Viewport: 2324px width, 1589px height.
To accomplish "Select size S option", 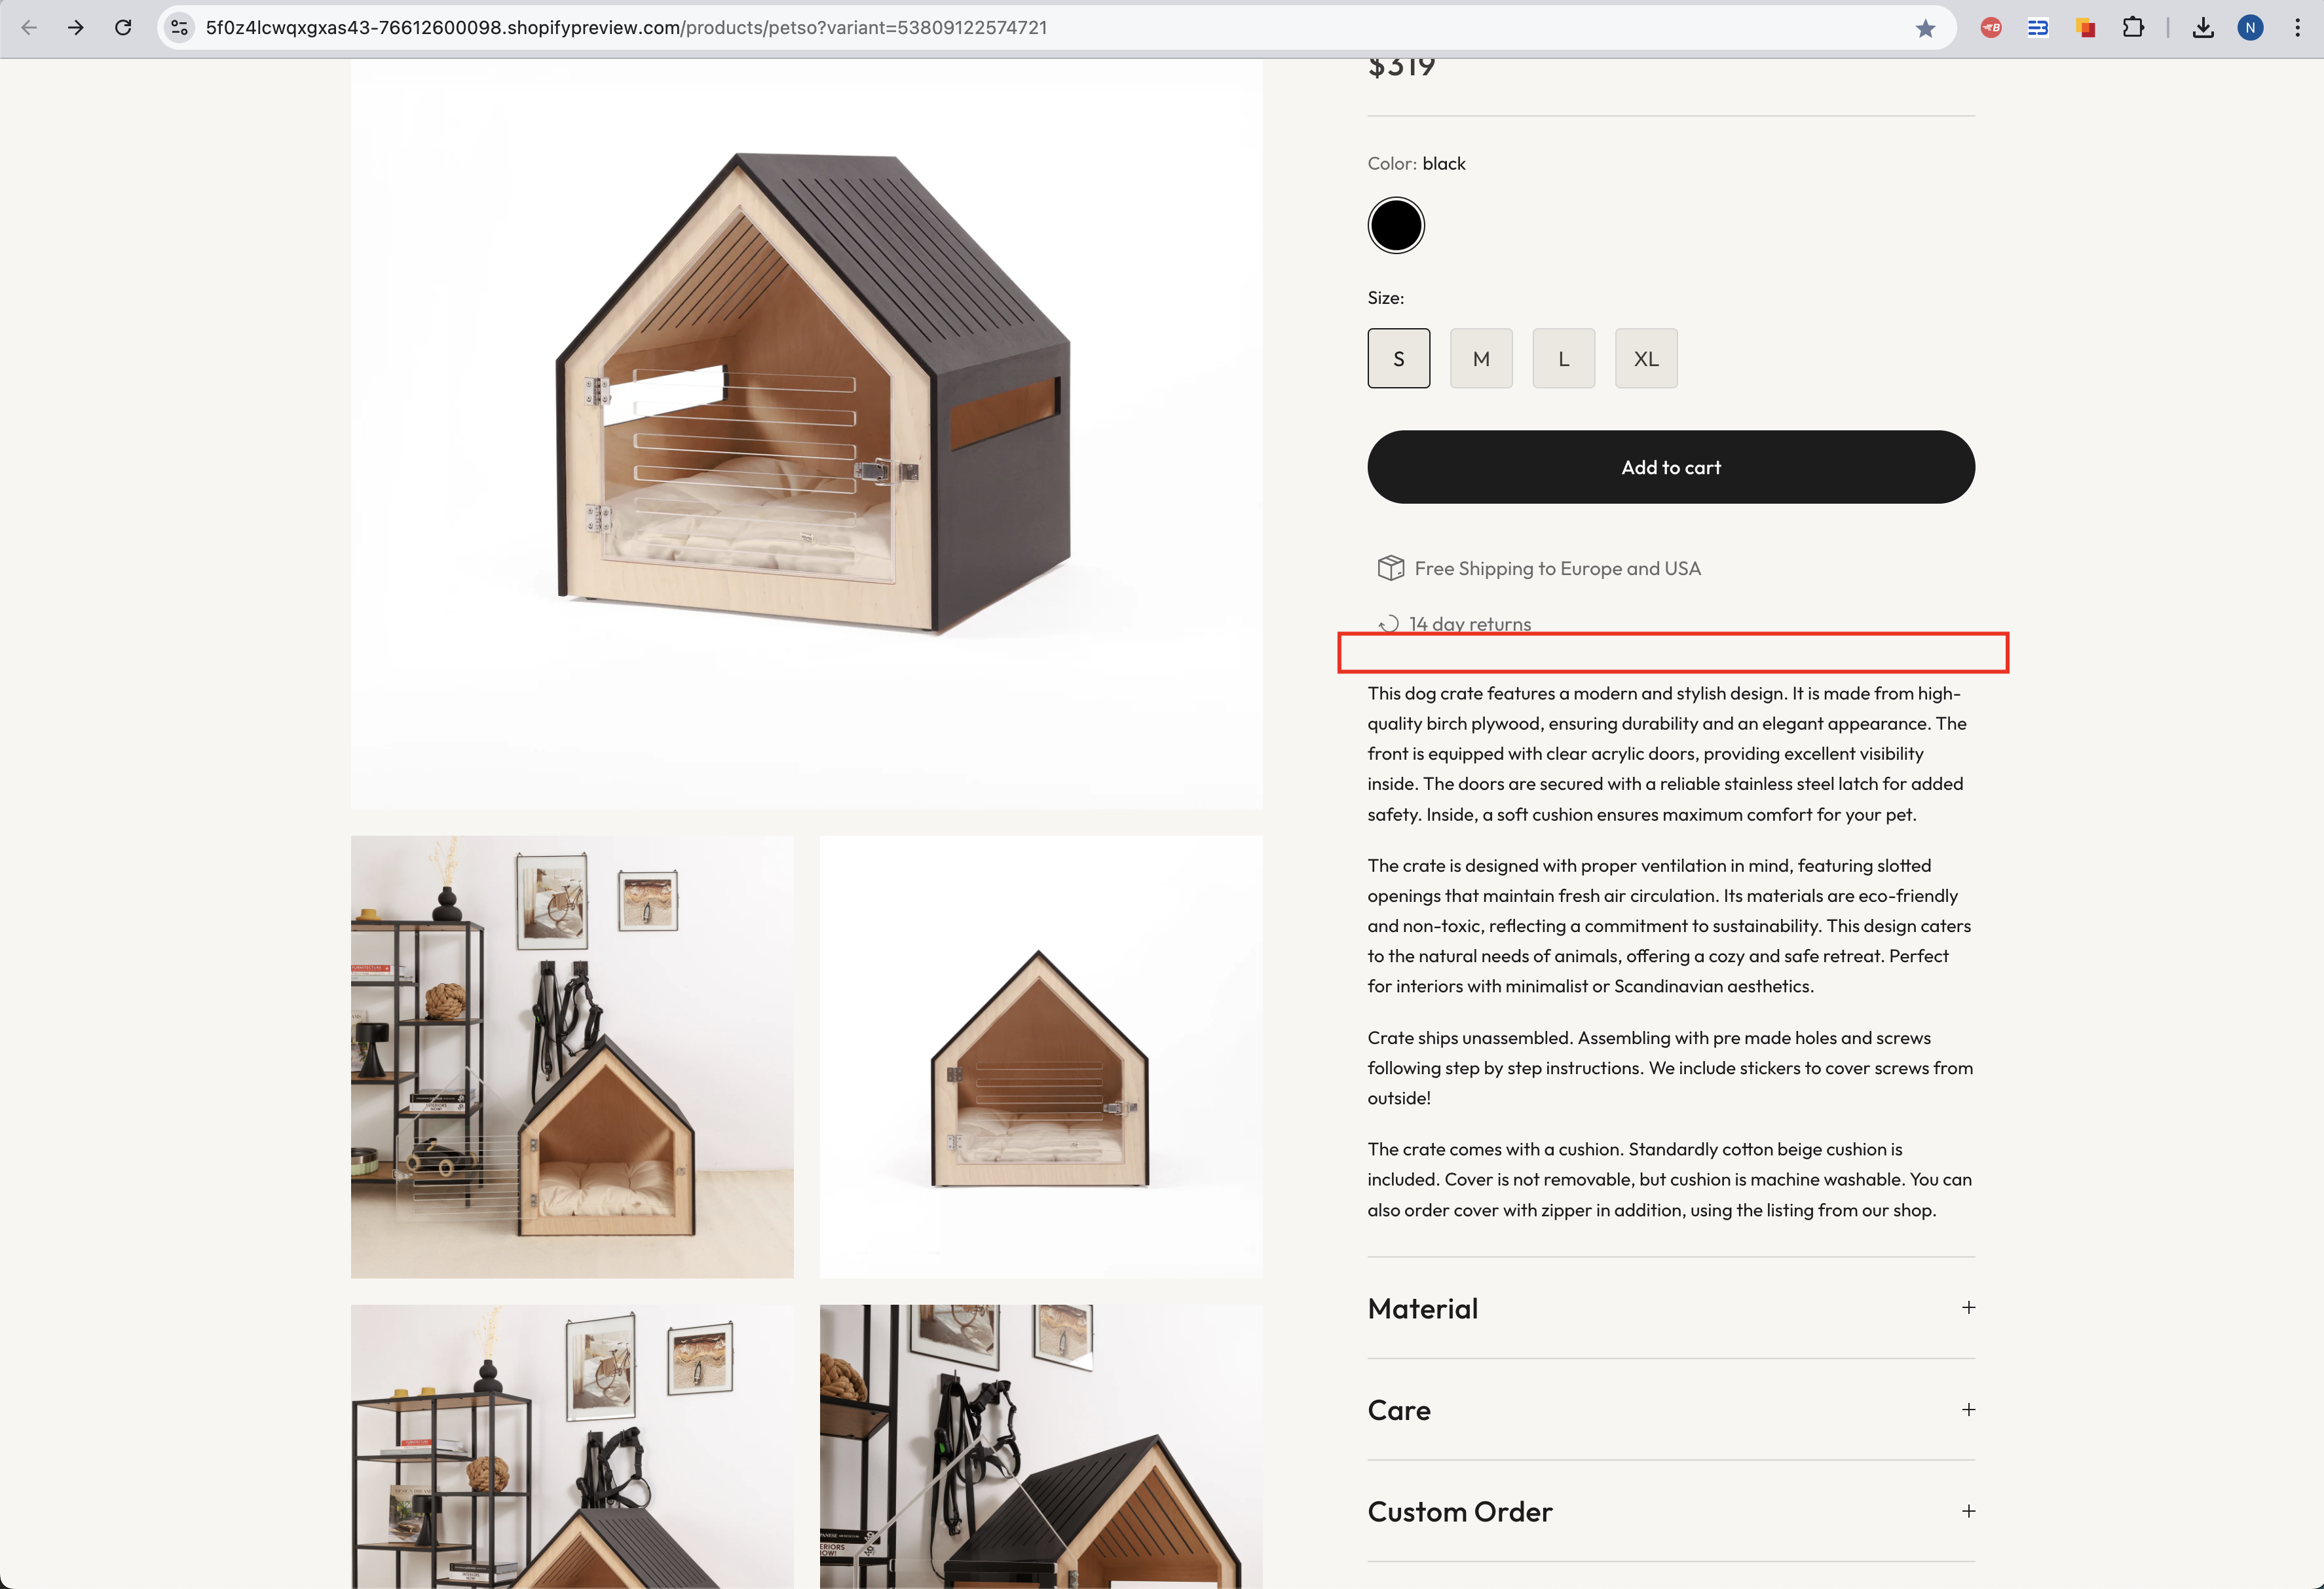I will pos(1398,358).
